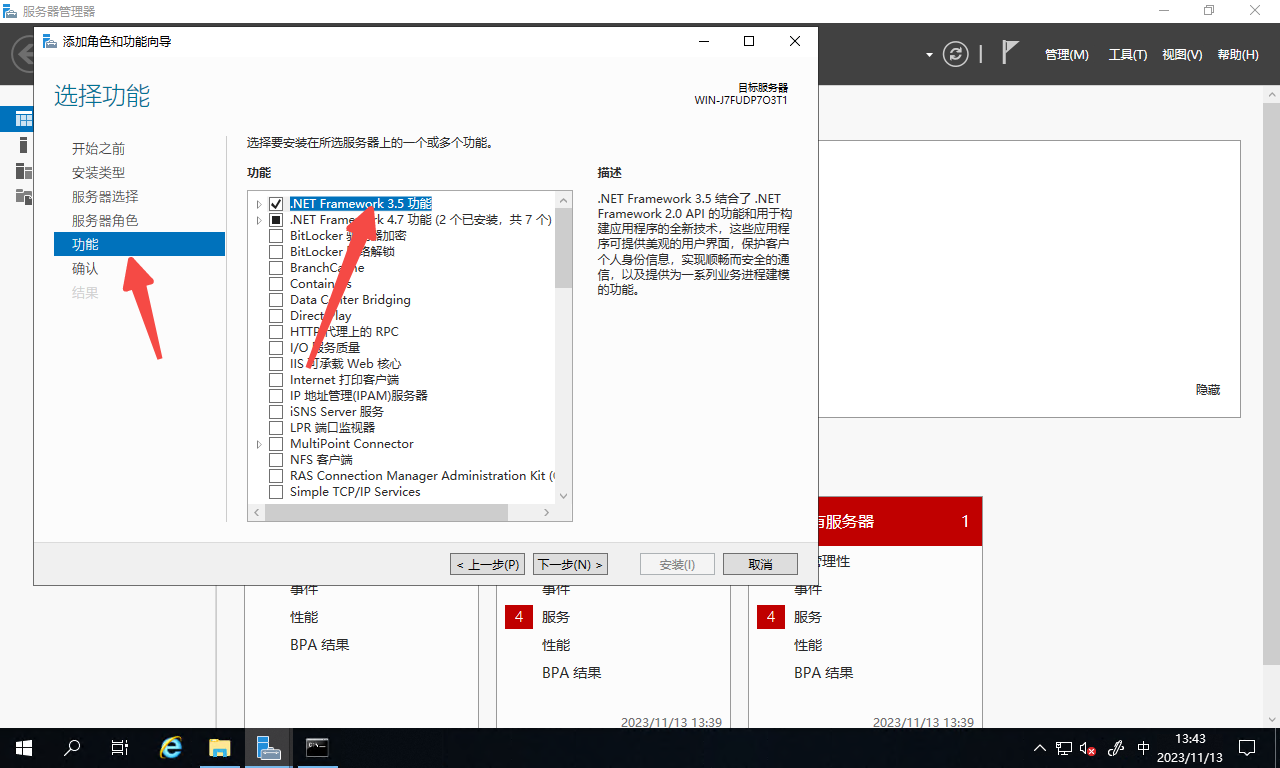Click feature list scroll-down arrow
The width and height of the screenshot is (1280, 768).
(563, 495)
